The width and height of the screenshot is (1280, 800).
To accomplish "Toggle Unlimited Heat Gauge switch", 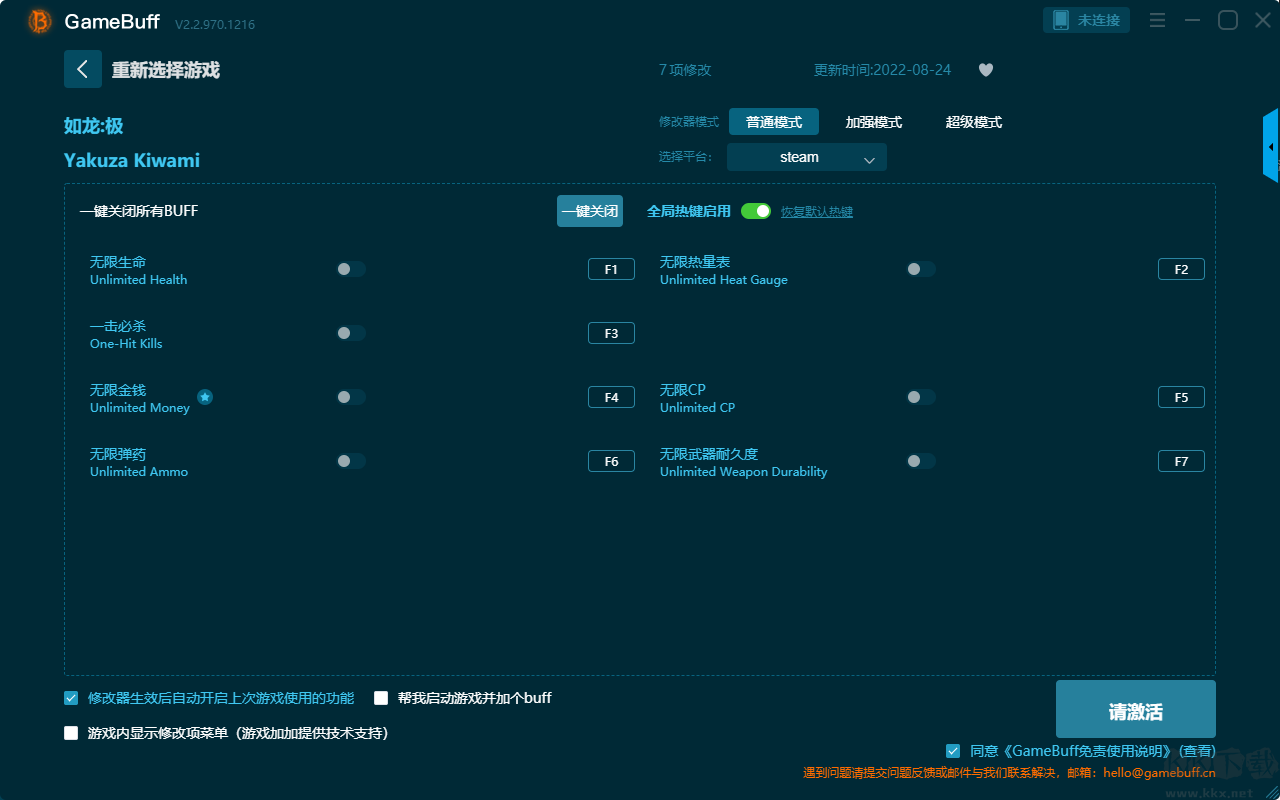I will click(921, 269).
